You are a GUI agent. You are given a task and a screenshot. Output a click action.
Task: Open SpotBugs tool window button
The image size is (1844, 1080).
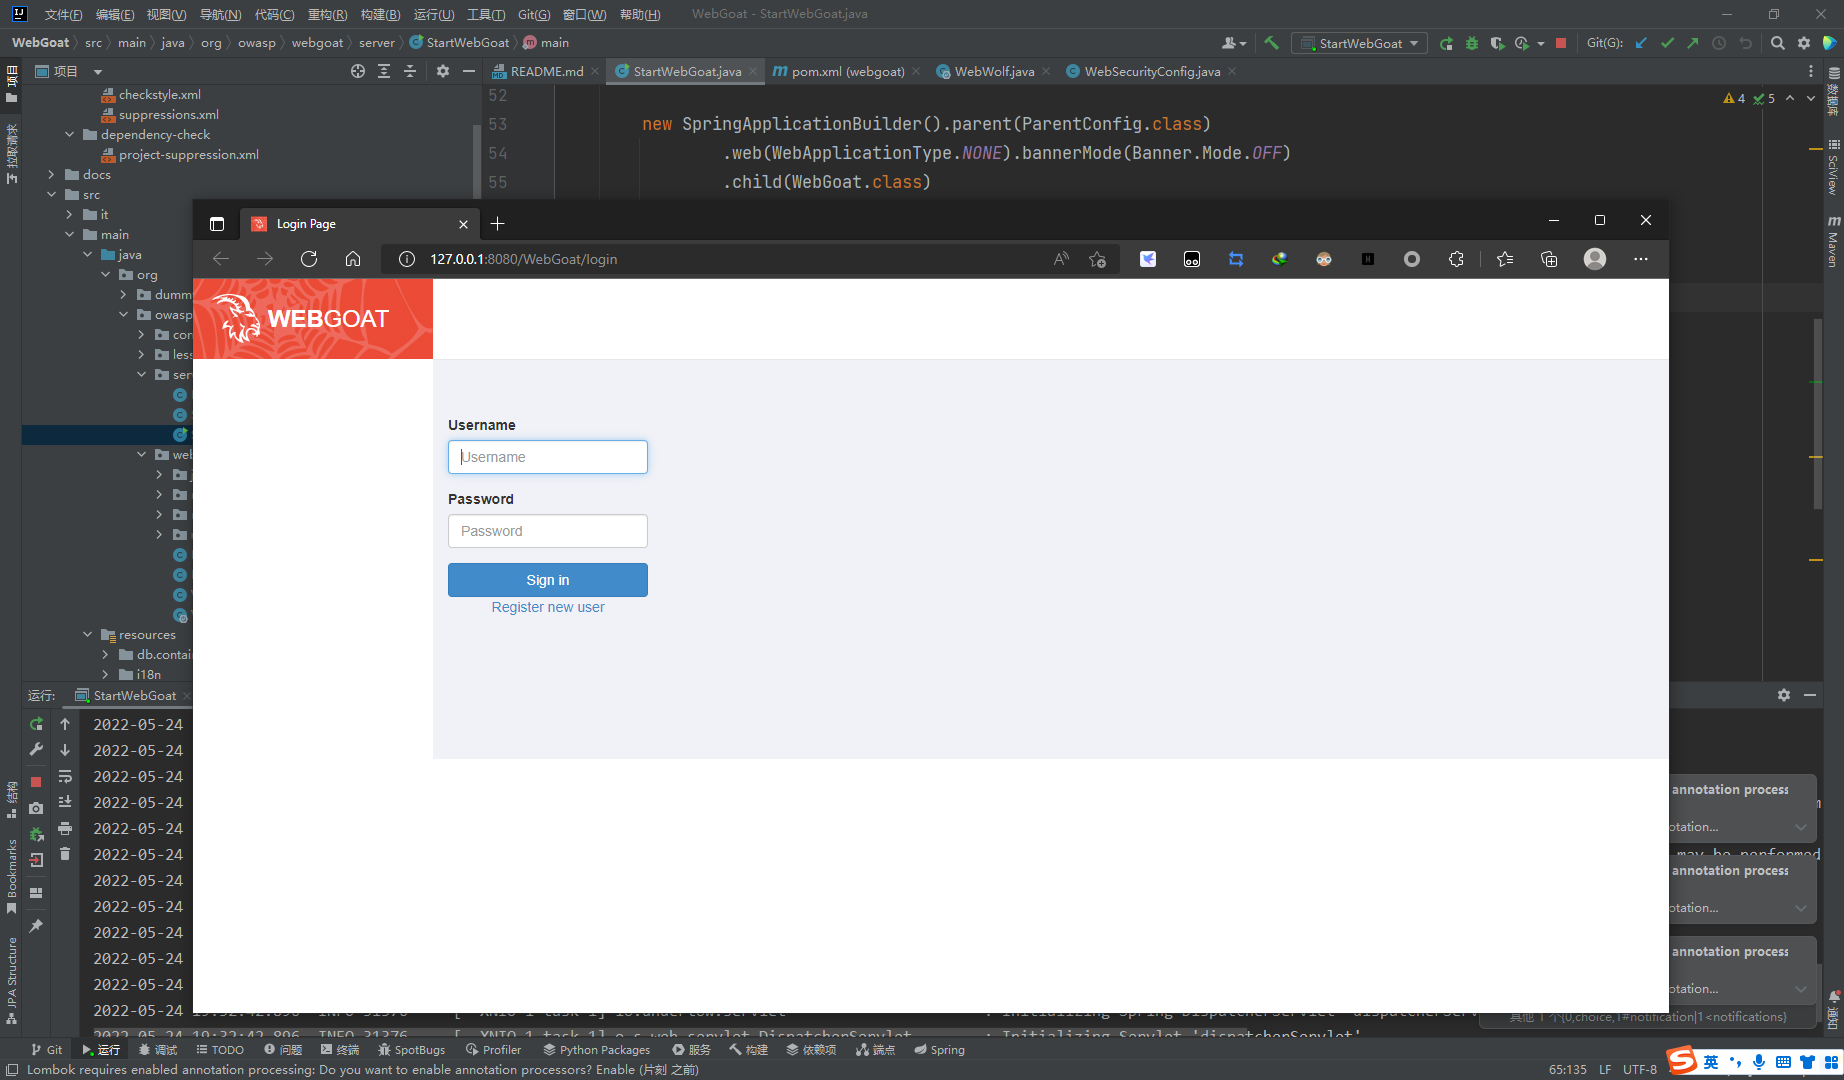click(x=411, y=1049)
